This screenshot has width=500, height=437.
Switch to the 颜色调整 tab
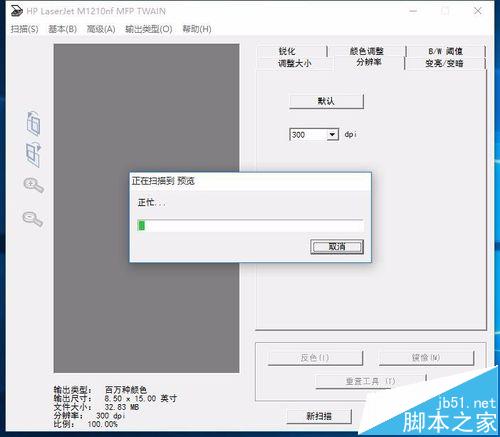[367, 51]
